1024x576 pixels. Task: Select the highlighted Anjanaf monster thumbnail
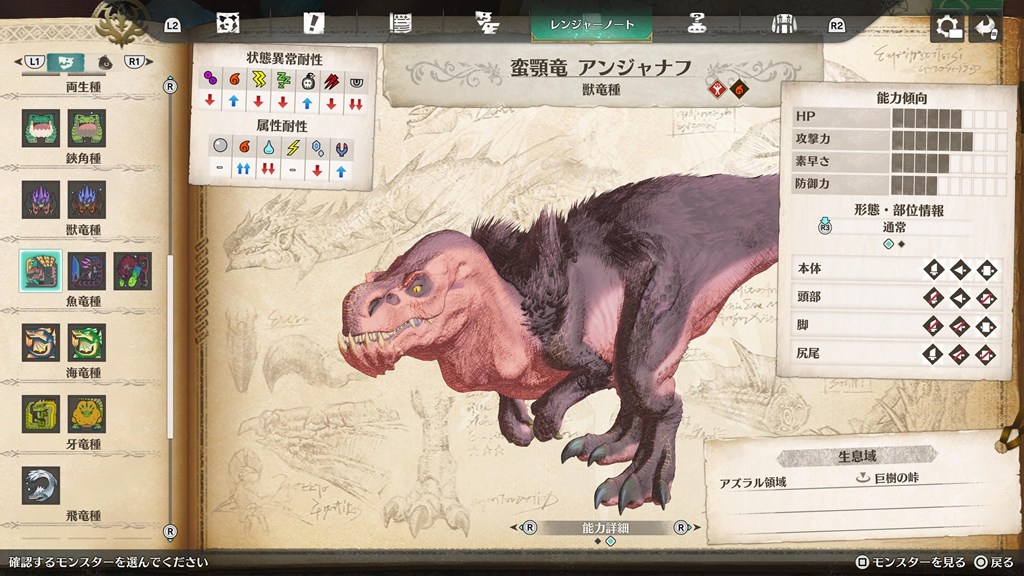[x=41, y=271]
